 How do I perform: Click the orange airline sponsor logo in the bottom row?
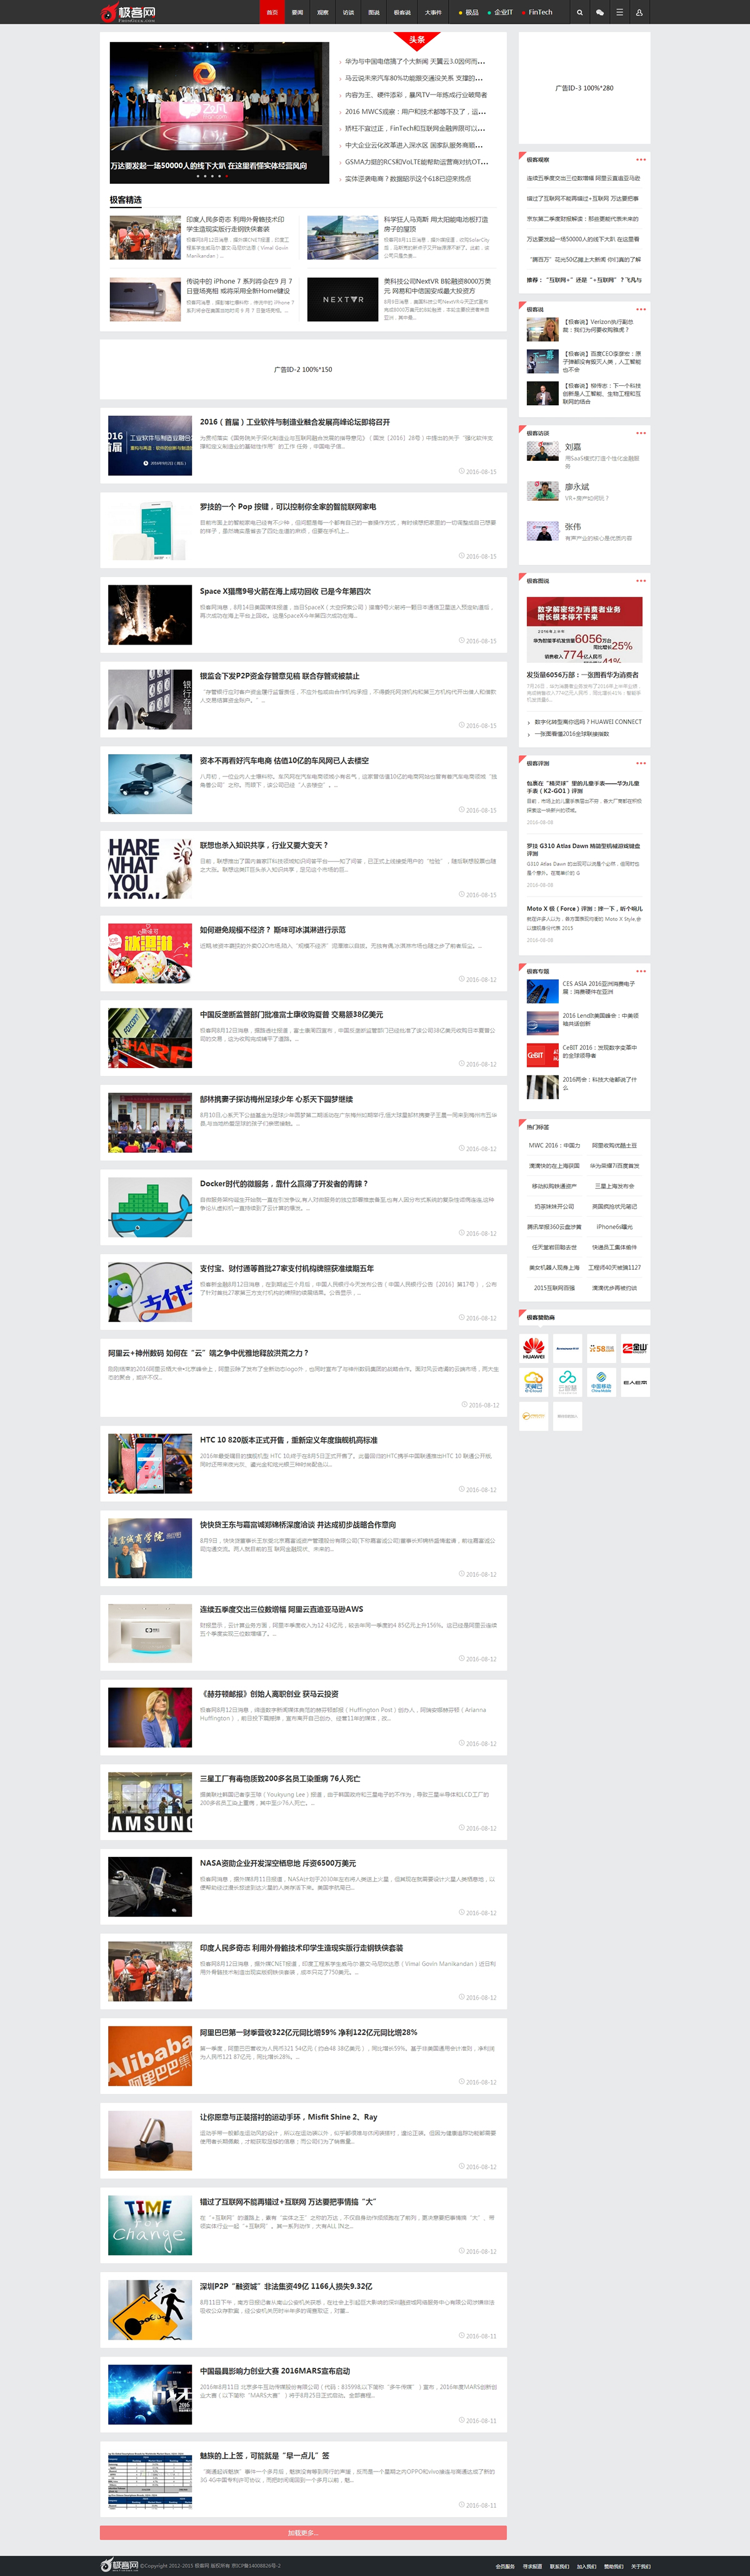(x=534, y=1416)
